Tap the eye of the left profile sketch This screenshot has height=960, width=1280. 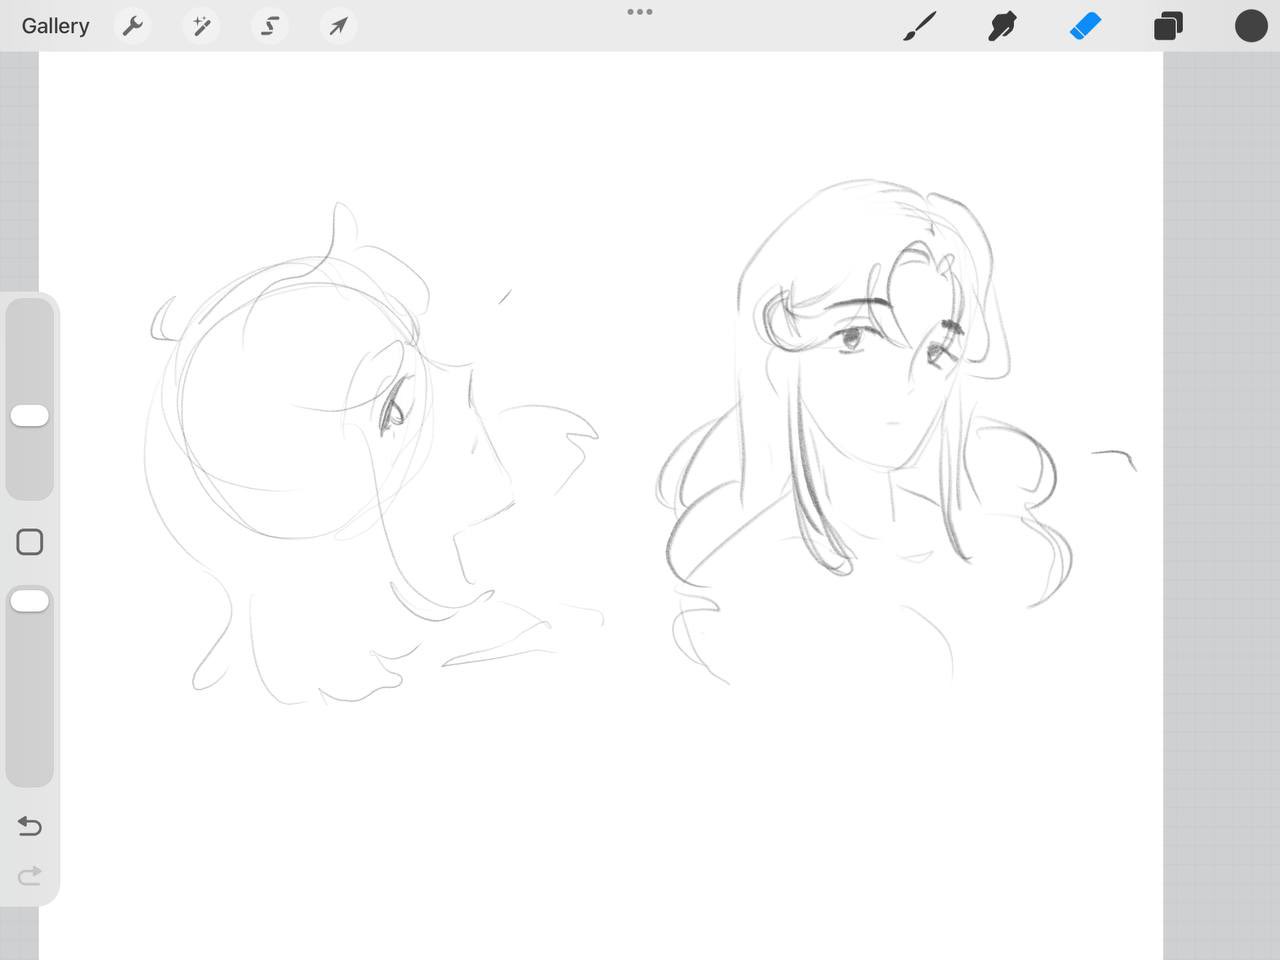391,410
